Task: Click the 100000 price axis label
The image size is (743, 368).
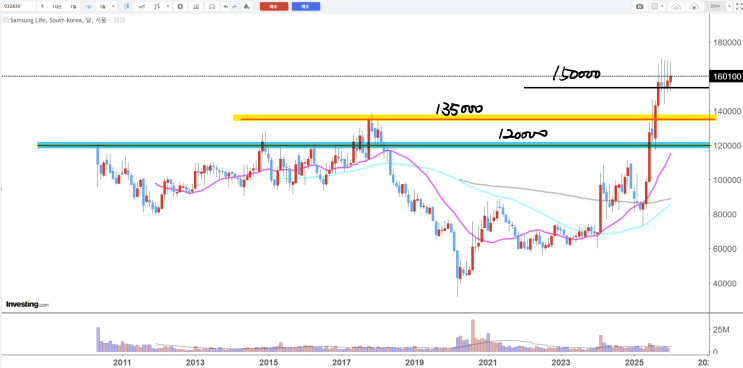Action: [x=727, y=180]
